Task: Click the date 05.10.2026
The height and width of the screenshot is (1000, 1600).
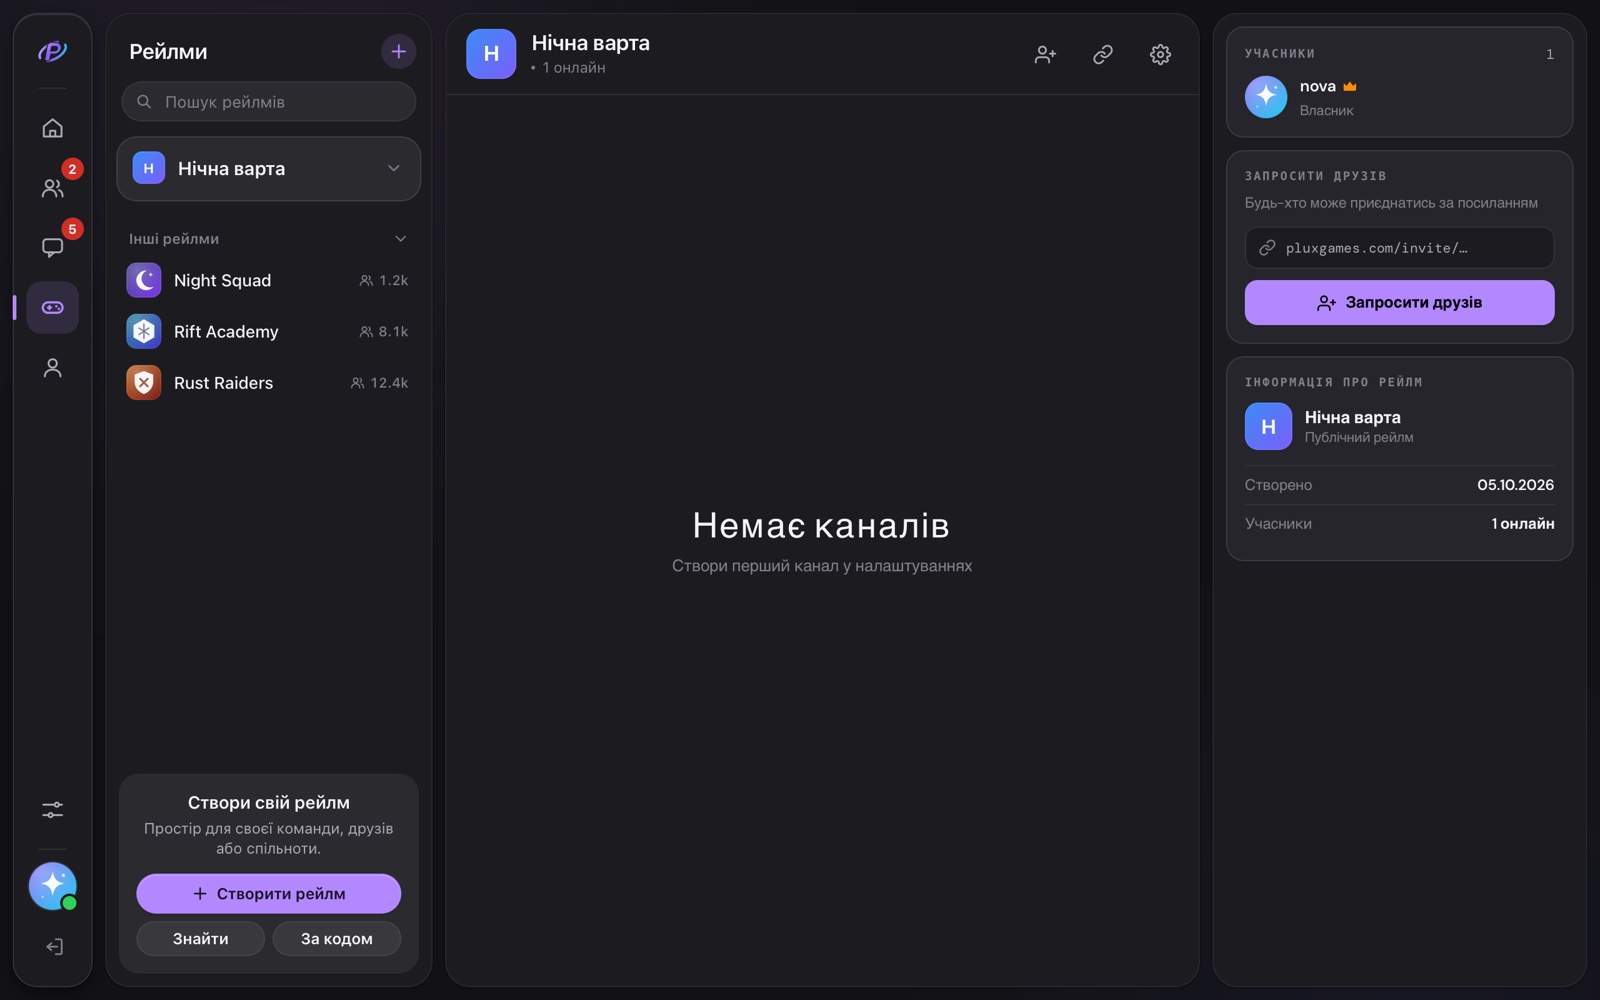Action: click(x=1515, y=484)
